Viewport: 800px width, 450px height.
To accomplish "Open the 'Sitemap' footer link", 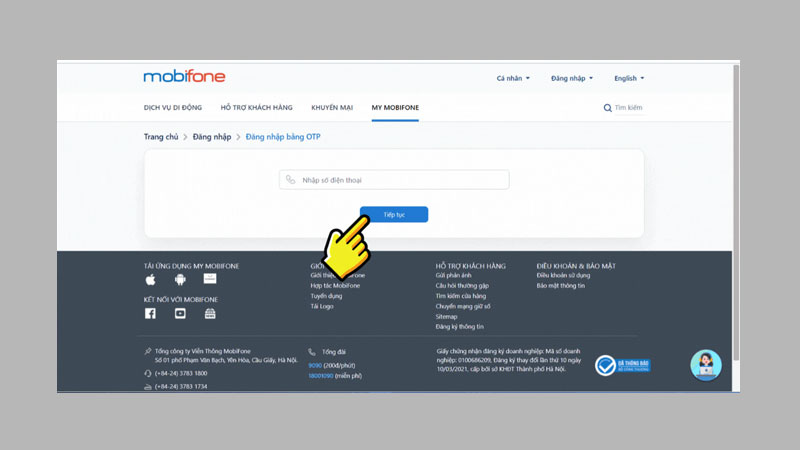I will tap(446, 316).
